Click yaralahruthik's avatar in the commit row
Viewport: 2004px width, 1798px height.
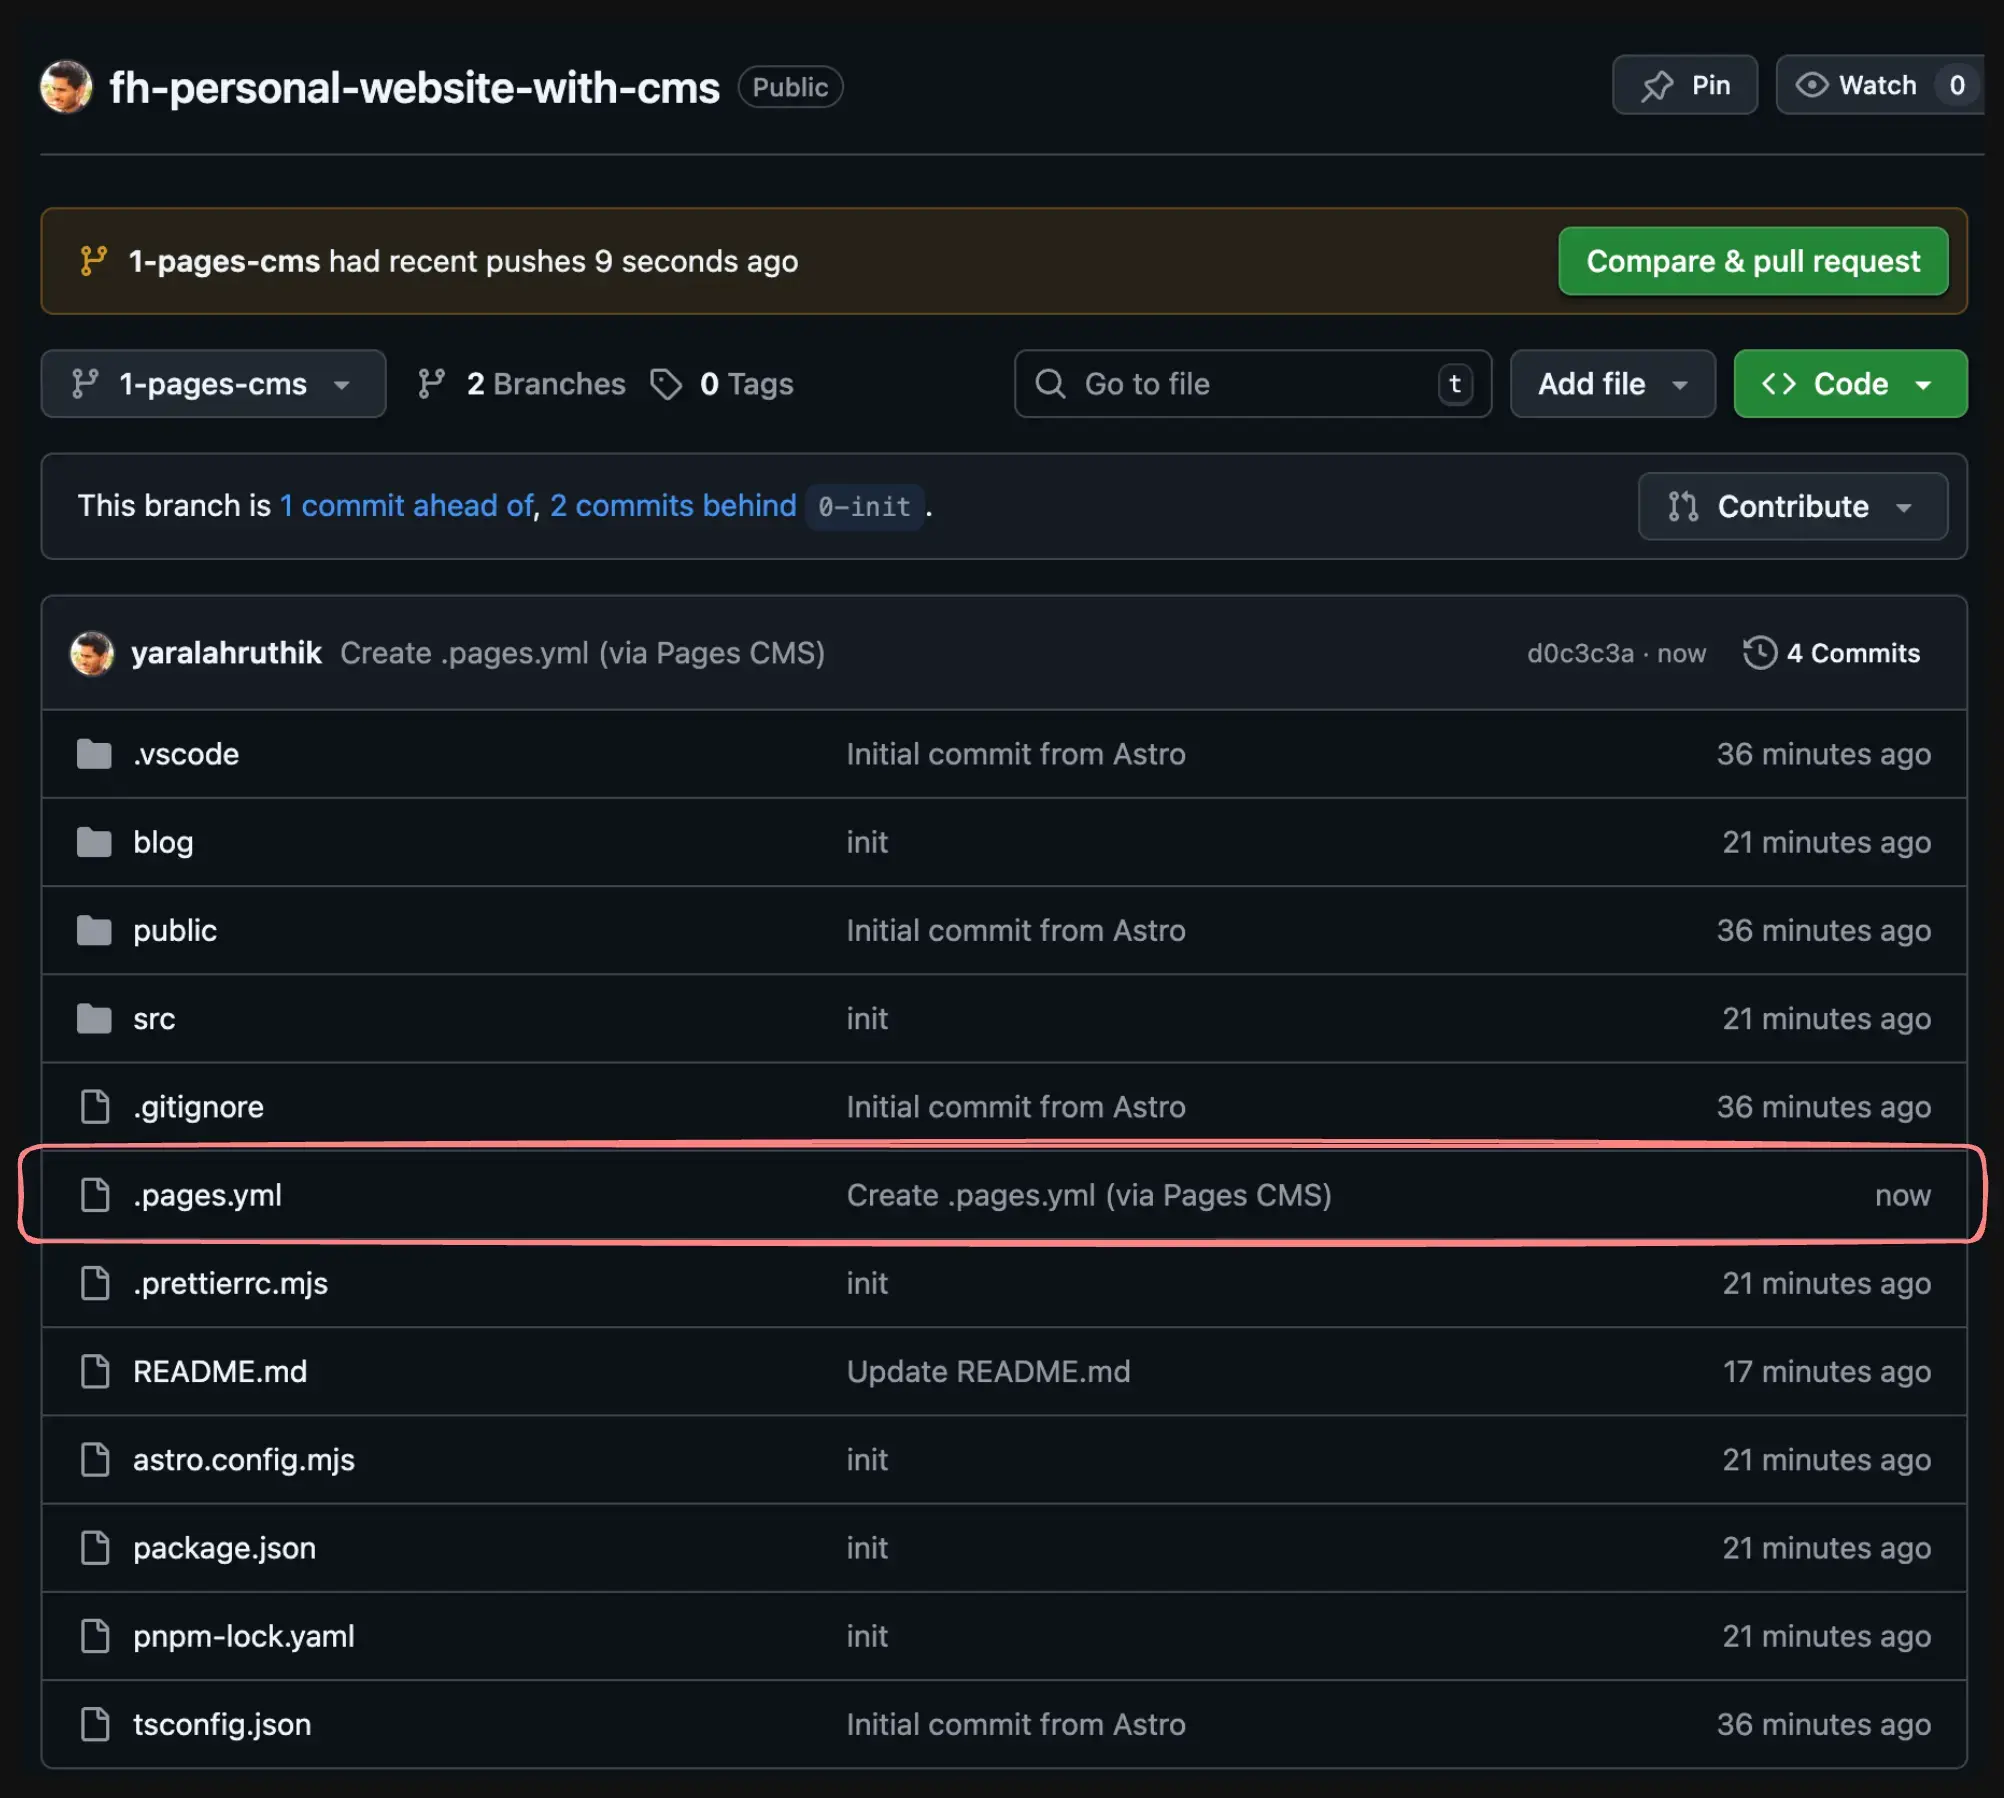click(x=93, y=652)
